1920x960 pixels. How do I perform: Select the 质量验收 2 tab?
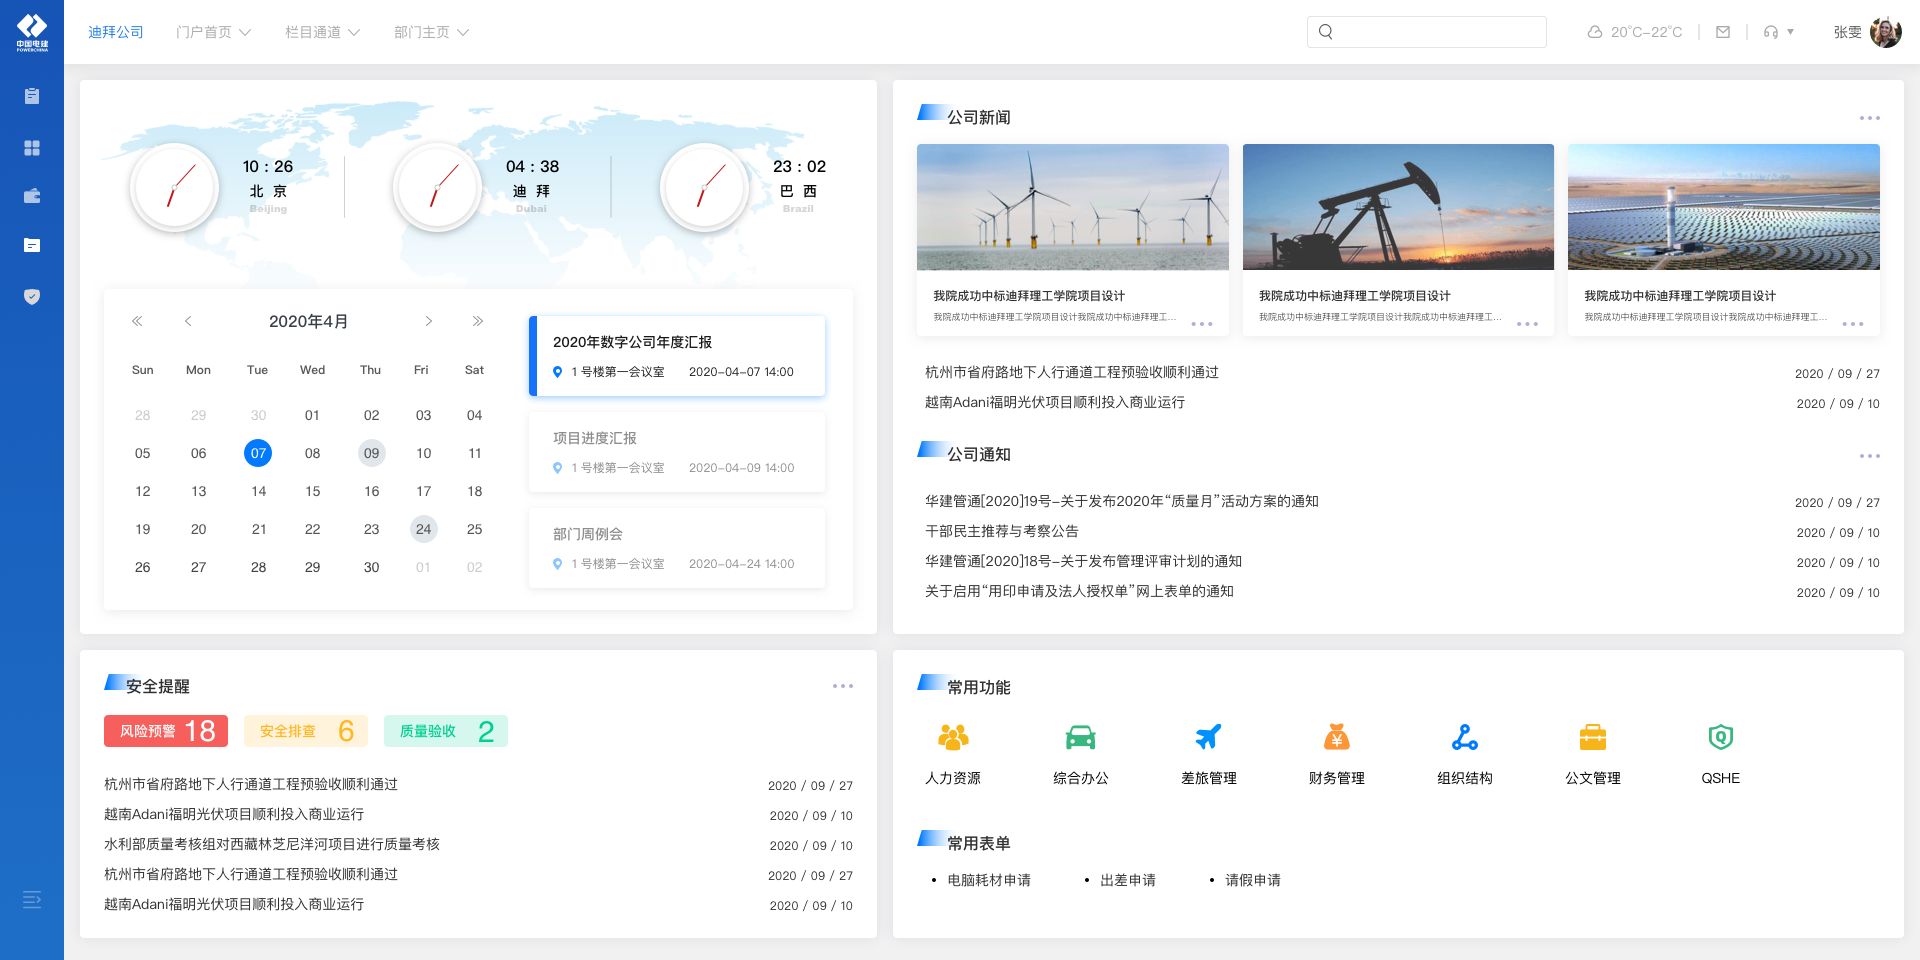[446, 731]
